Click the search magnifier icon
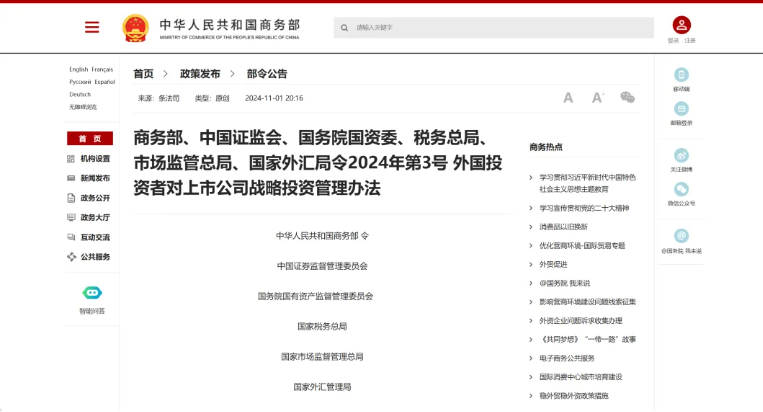 tap(345, 28)
